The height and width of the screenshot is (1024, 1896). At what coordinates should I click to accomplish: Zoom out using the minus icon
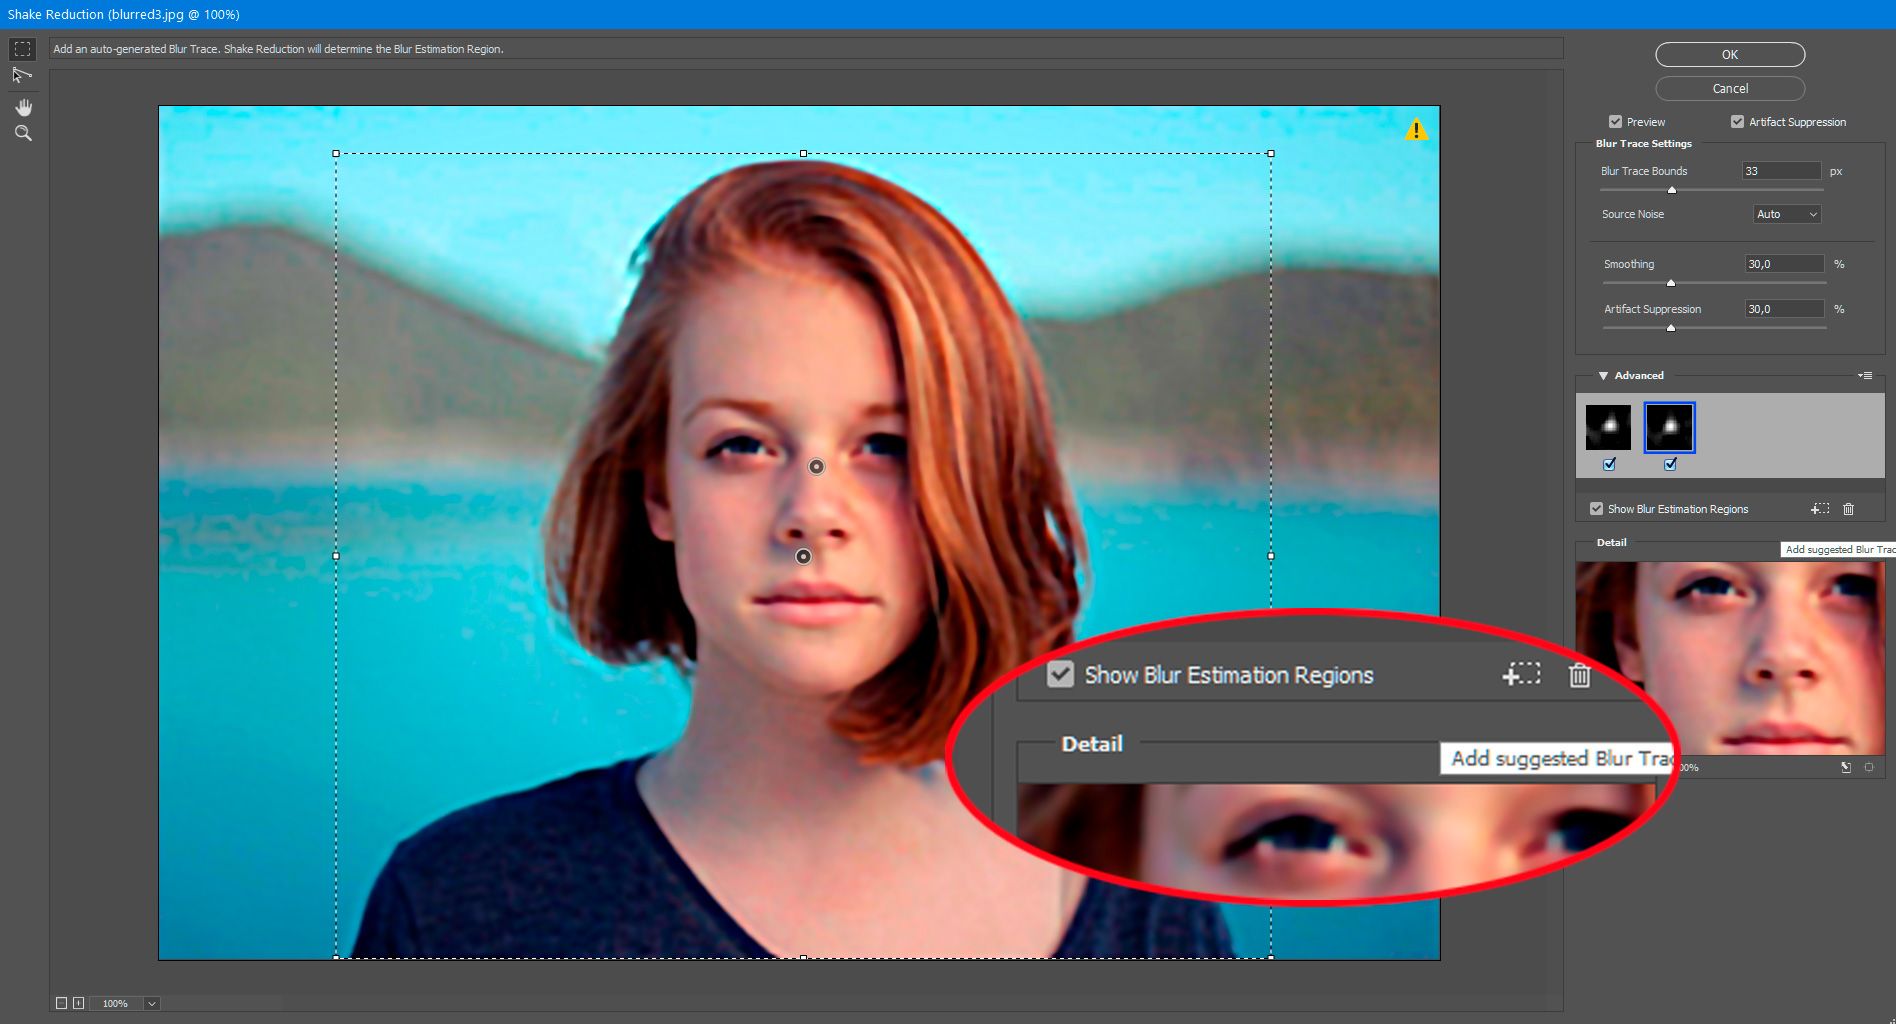click(63, 1003)
